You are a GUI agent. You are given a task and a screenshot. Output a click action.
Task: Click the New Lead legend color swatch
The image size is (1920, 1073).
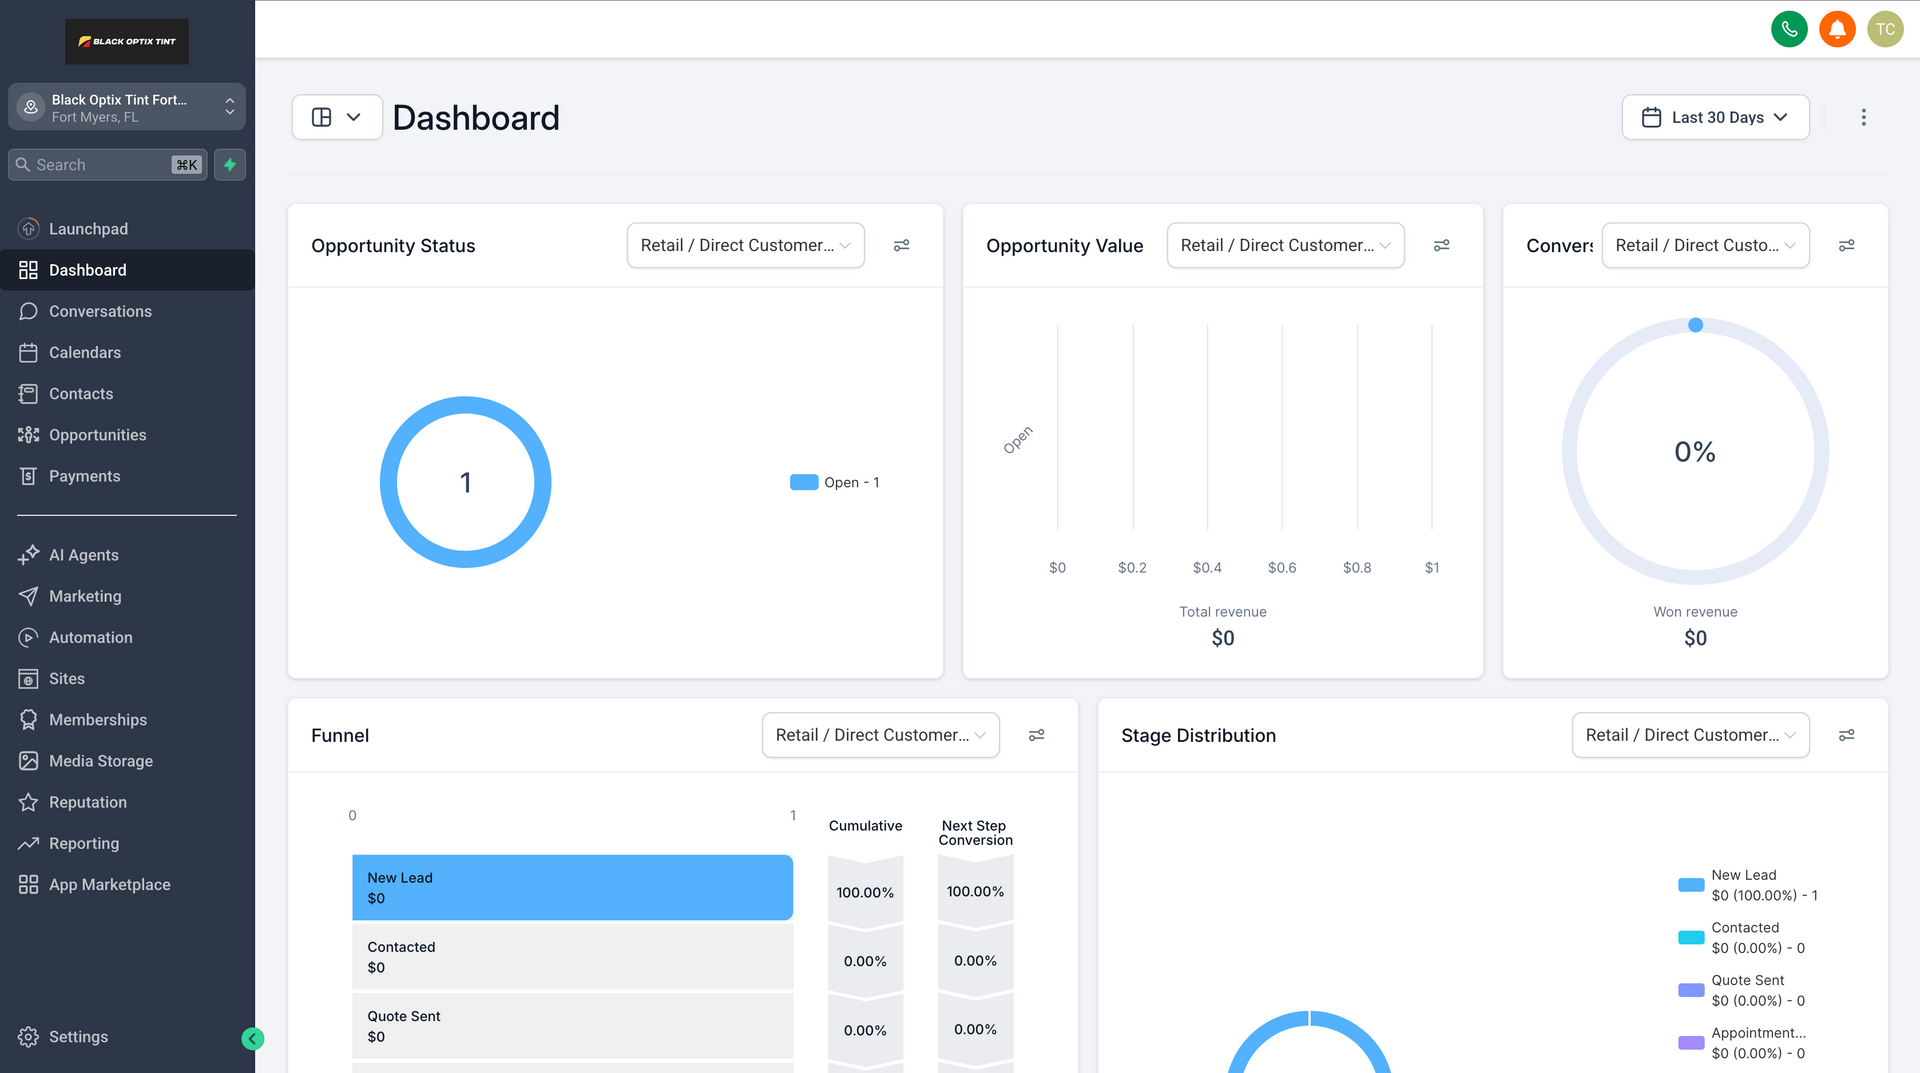click(1691, 885)
